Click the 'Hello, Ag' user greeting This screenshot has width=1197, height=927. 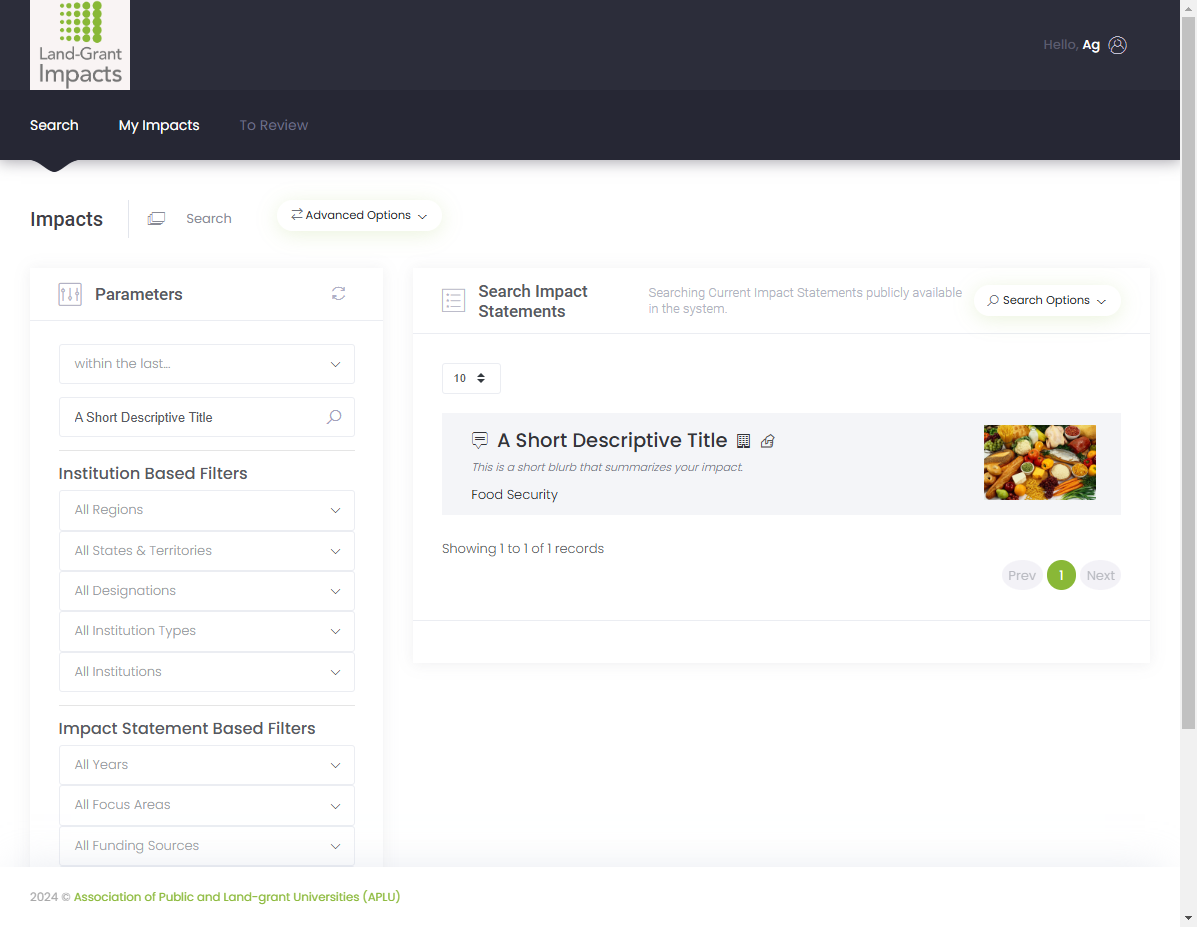click(1071, 45)
